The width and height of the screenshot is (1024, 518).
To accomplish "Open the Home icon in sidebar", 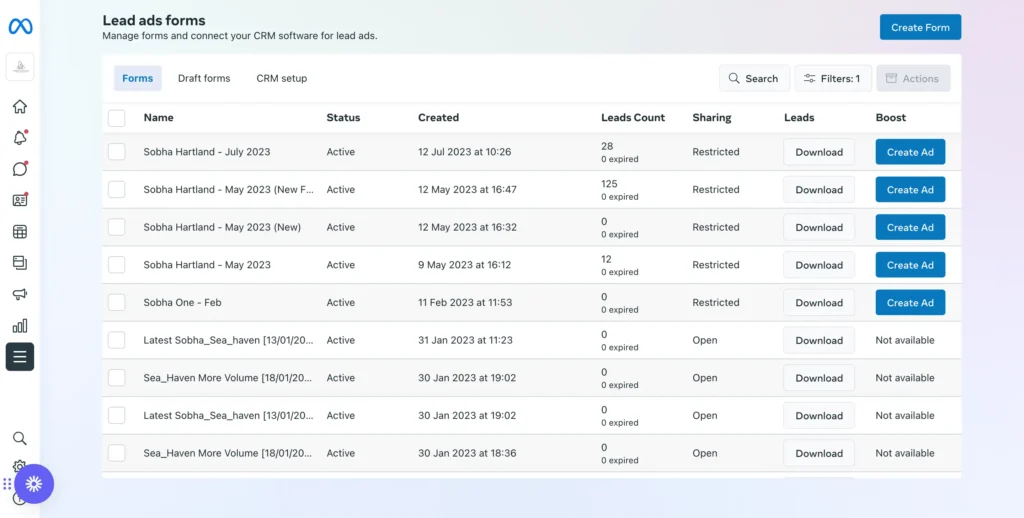I will pos(20,107).
